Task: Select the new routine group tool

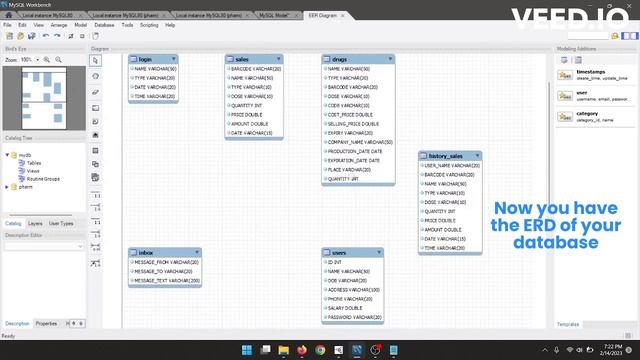Action: tap(96, 178)
